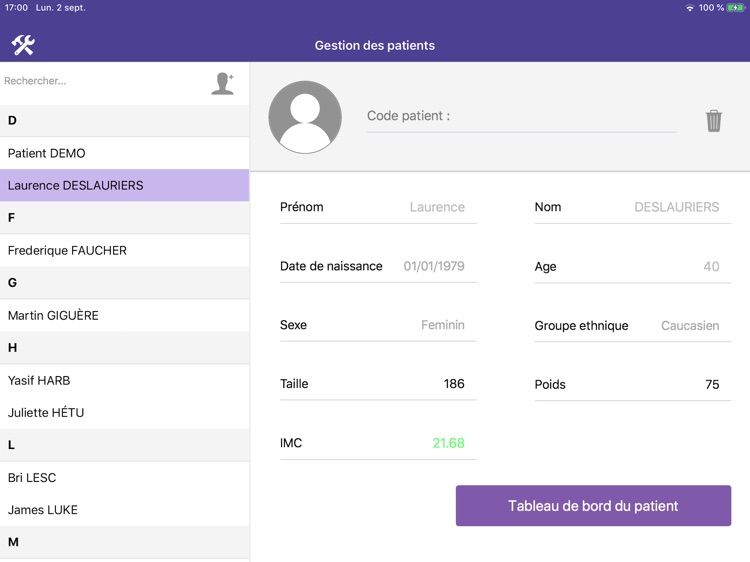Screen dimensions: 750x562
Task: Focus the Rechercher search field
Action: click(103, 81)
